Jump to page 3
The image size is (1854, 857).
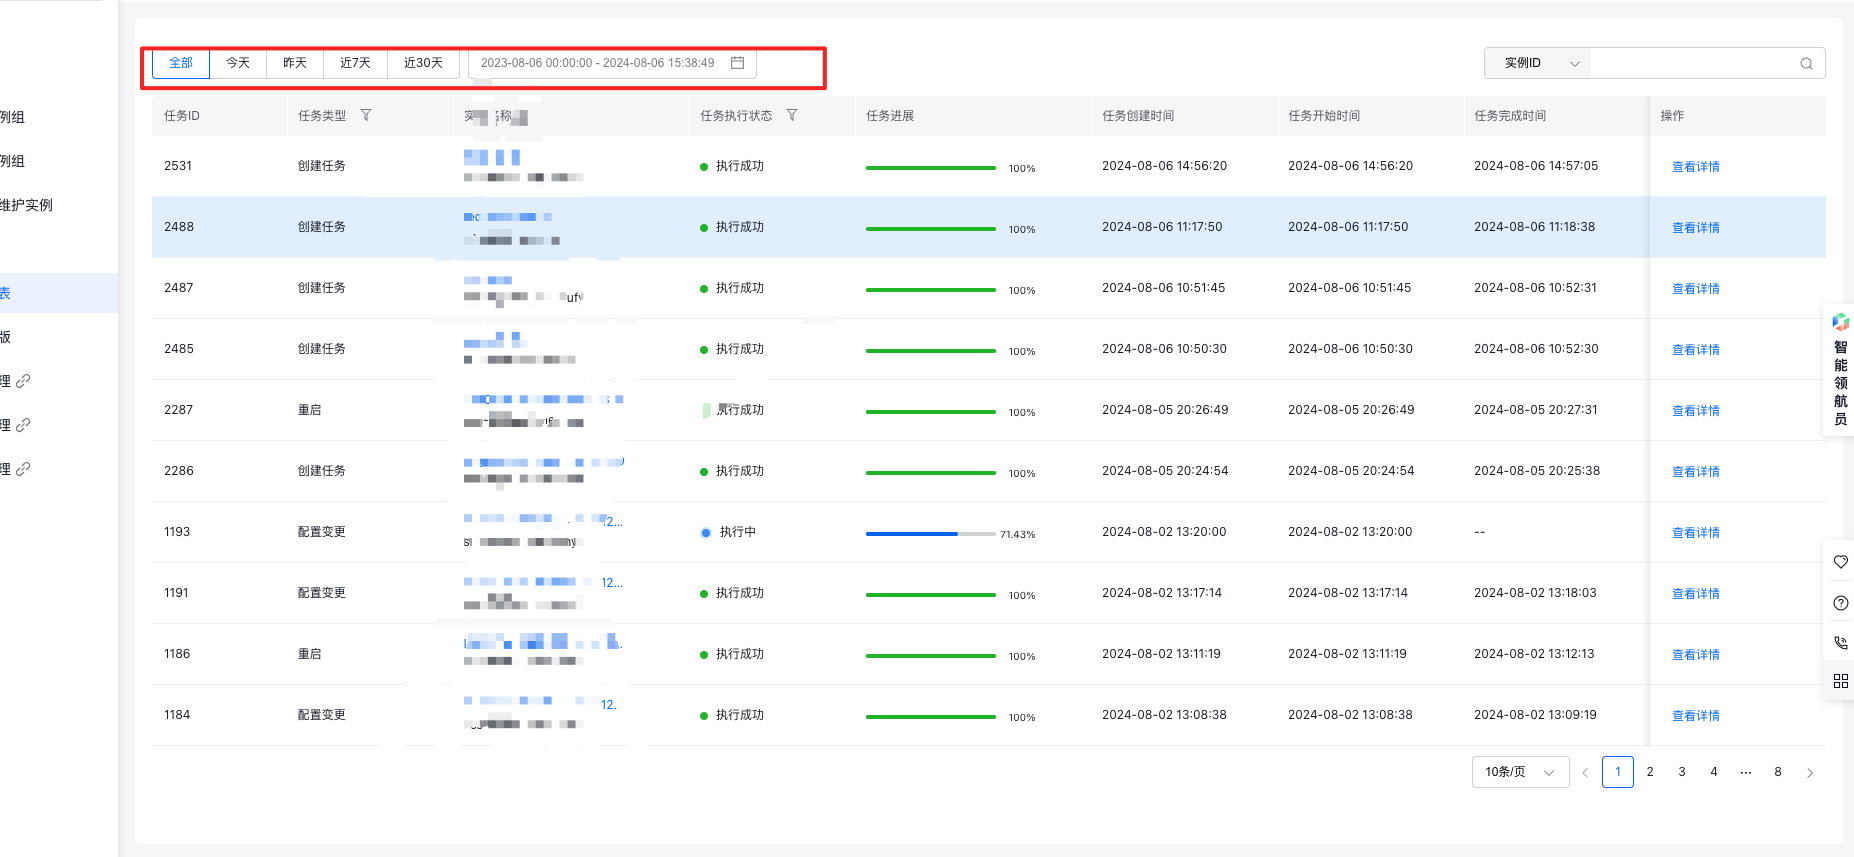pos(1682,772)
